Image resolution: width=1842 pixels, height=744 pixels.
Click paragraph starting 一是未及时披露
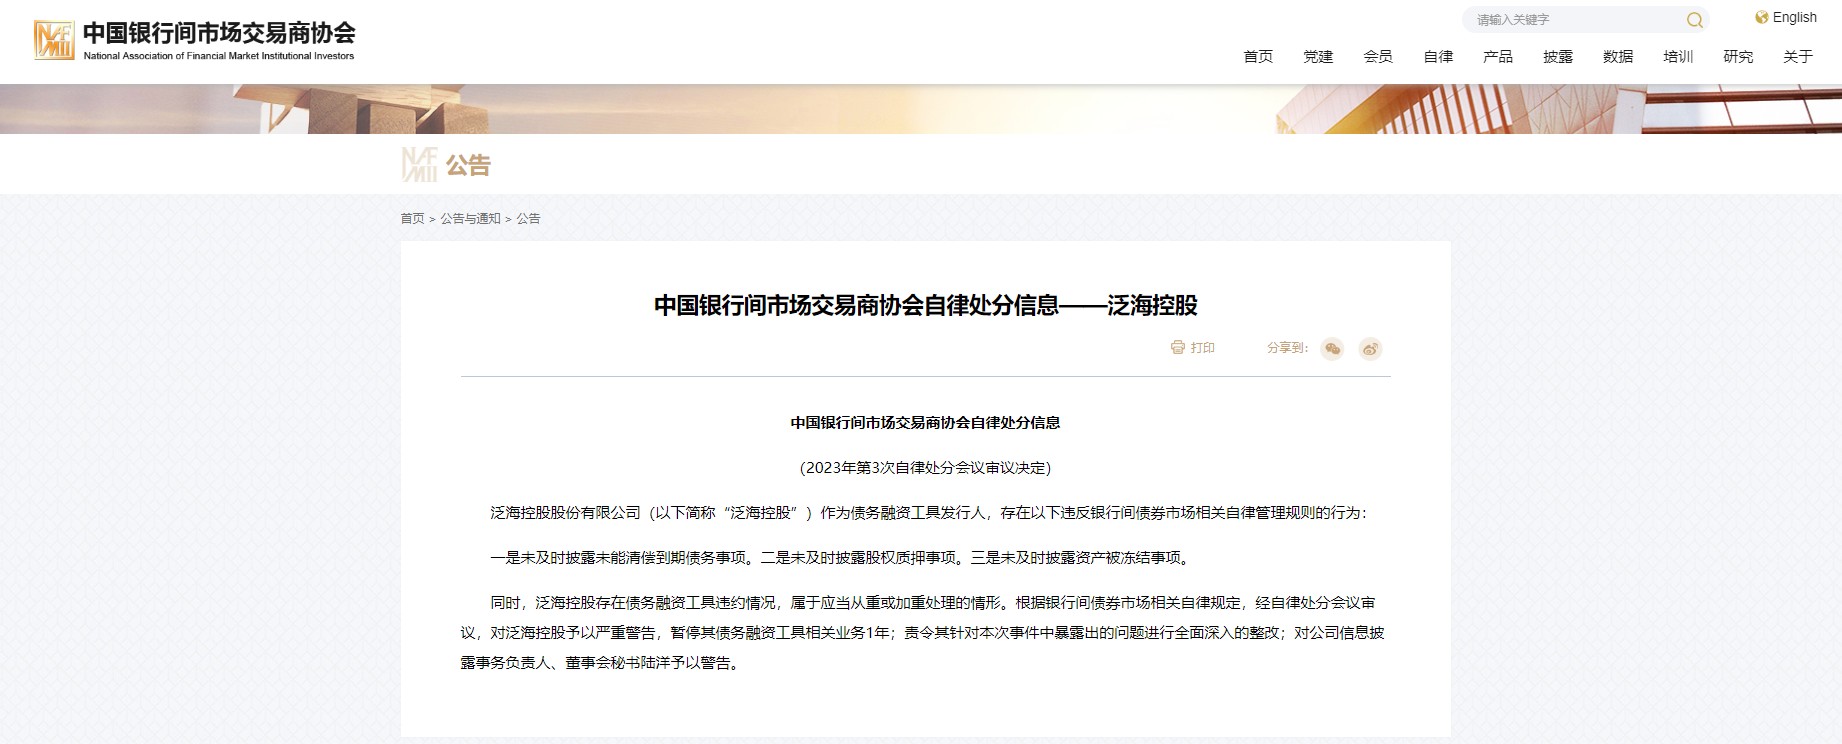[x=842, y=557]
